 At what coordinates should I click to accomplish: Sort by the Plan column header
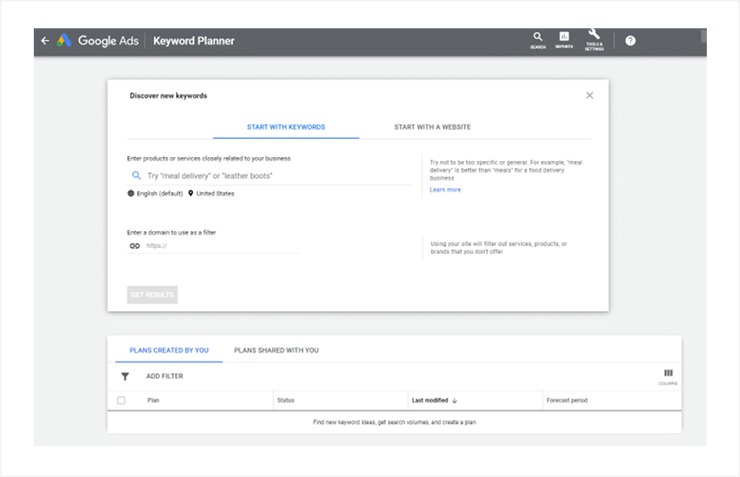[153, 401]
